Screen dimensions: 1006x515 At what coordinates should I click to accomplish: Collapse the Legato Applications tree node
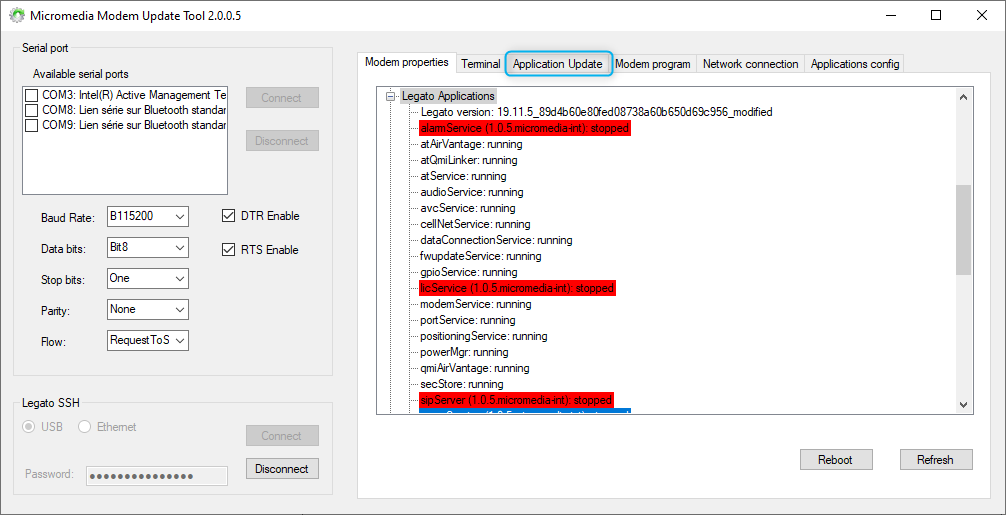click(390, 96)
